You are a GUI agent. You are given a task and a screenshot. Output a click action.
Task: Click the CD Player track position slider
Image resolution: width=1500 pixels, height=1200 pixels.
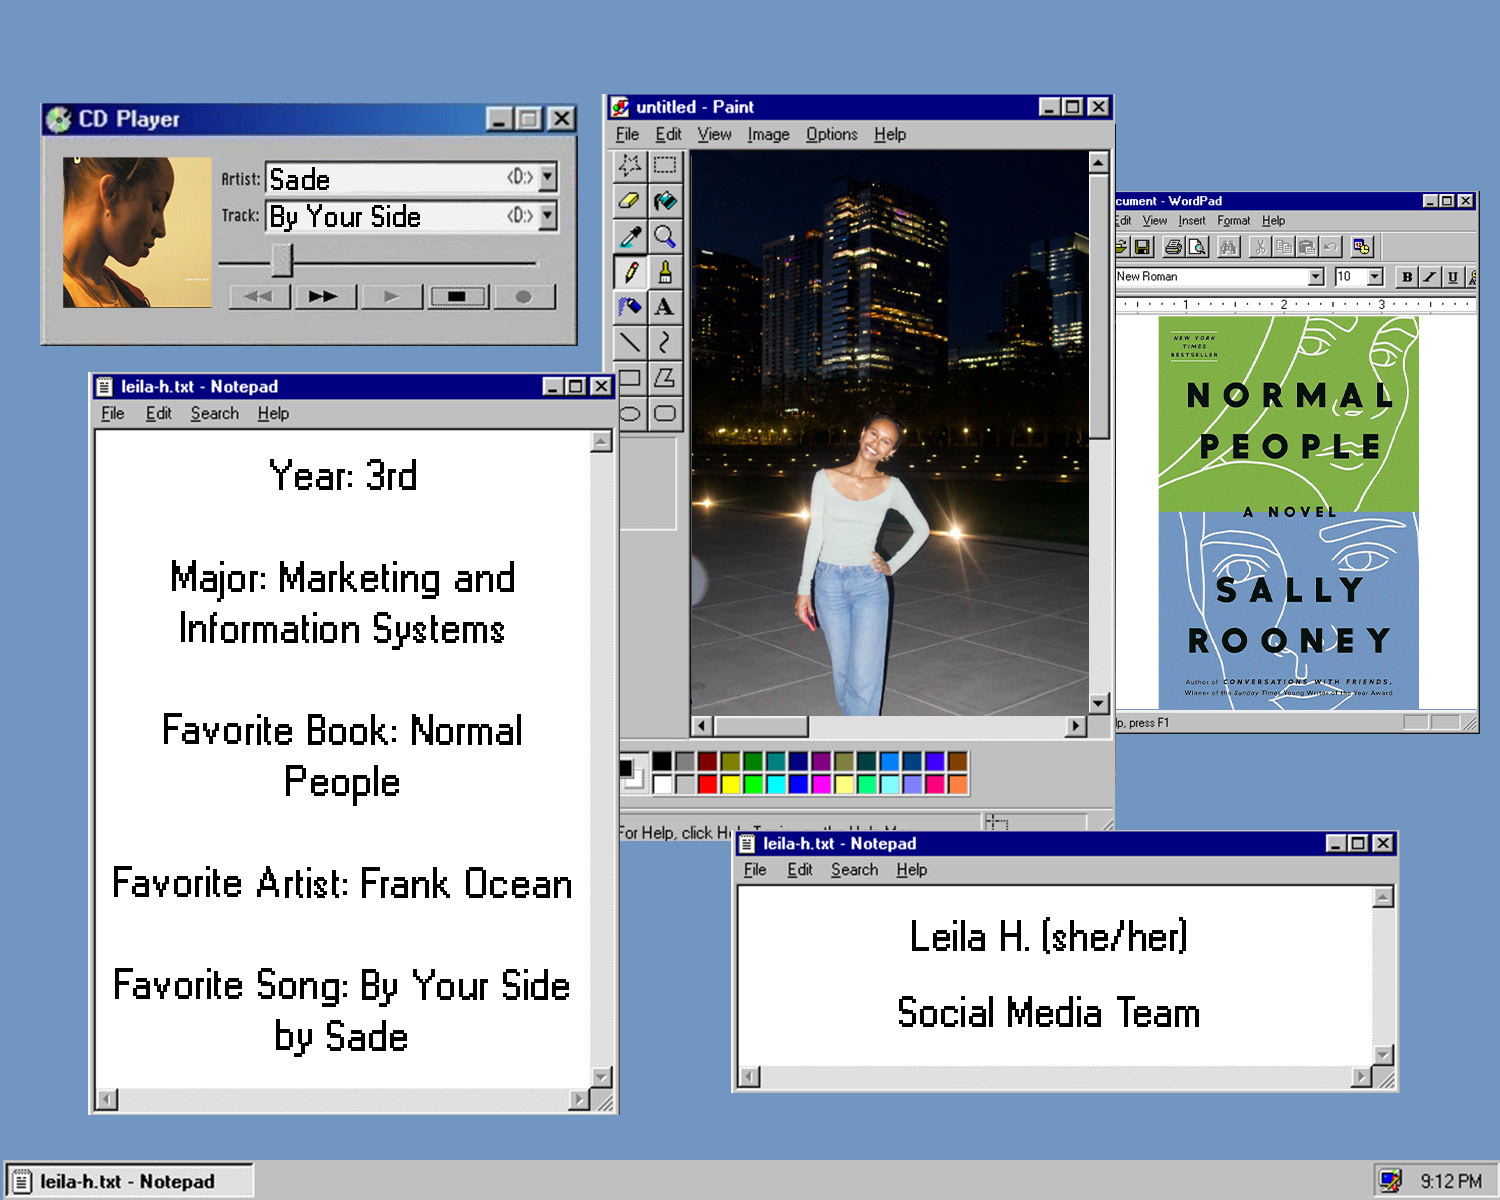click(x=282, y=262)
